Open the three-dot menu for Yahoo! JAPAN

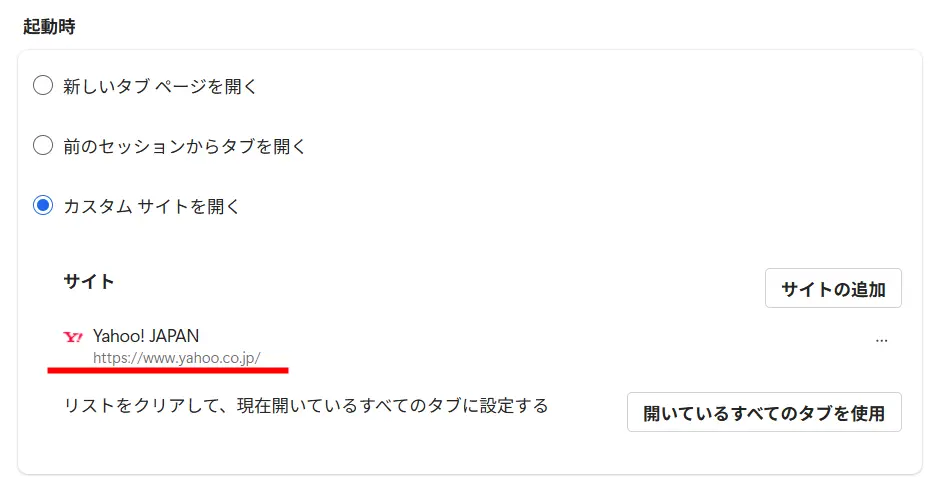coord(881,340)
